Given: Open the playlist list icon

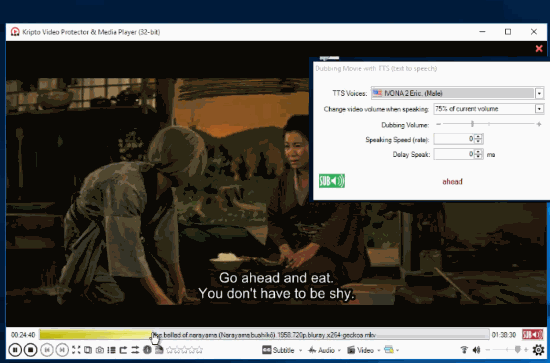Looking at the screenshot, I should coord(112,350).
